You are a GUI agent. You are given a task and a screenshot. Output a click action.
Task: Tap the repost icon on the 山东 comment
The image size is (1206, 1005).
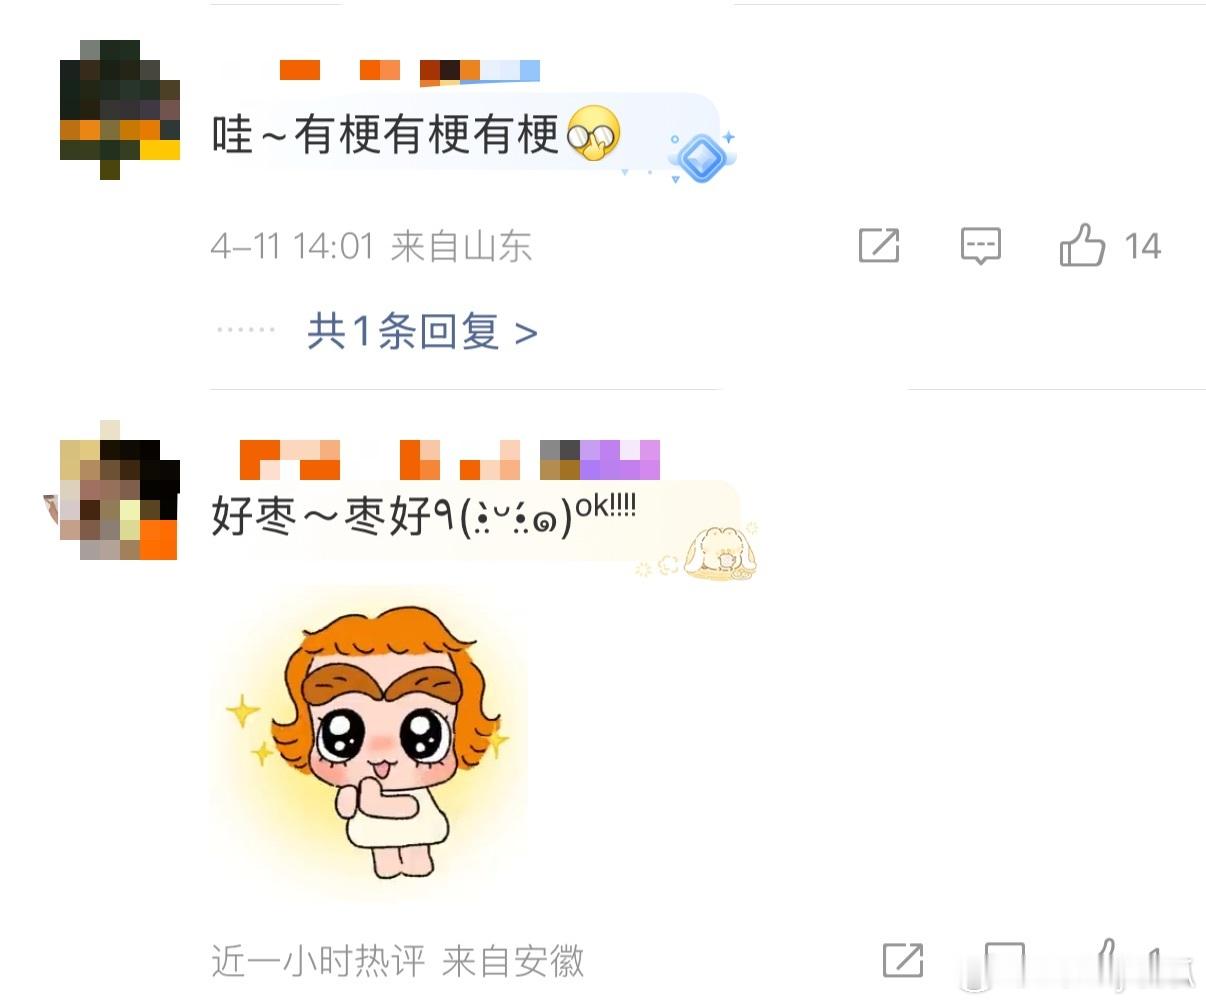pos(879,246)
